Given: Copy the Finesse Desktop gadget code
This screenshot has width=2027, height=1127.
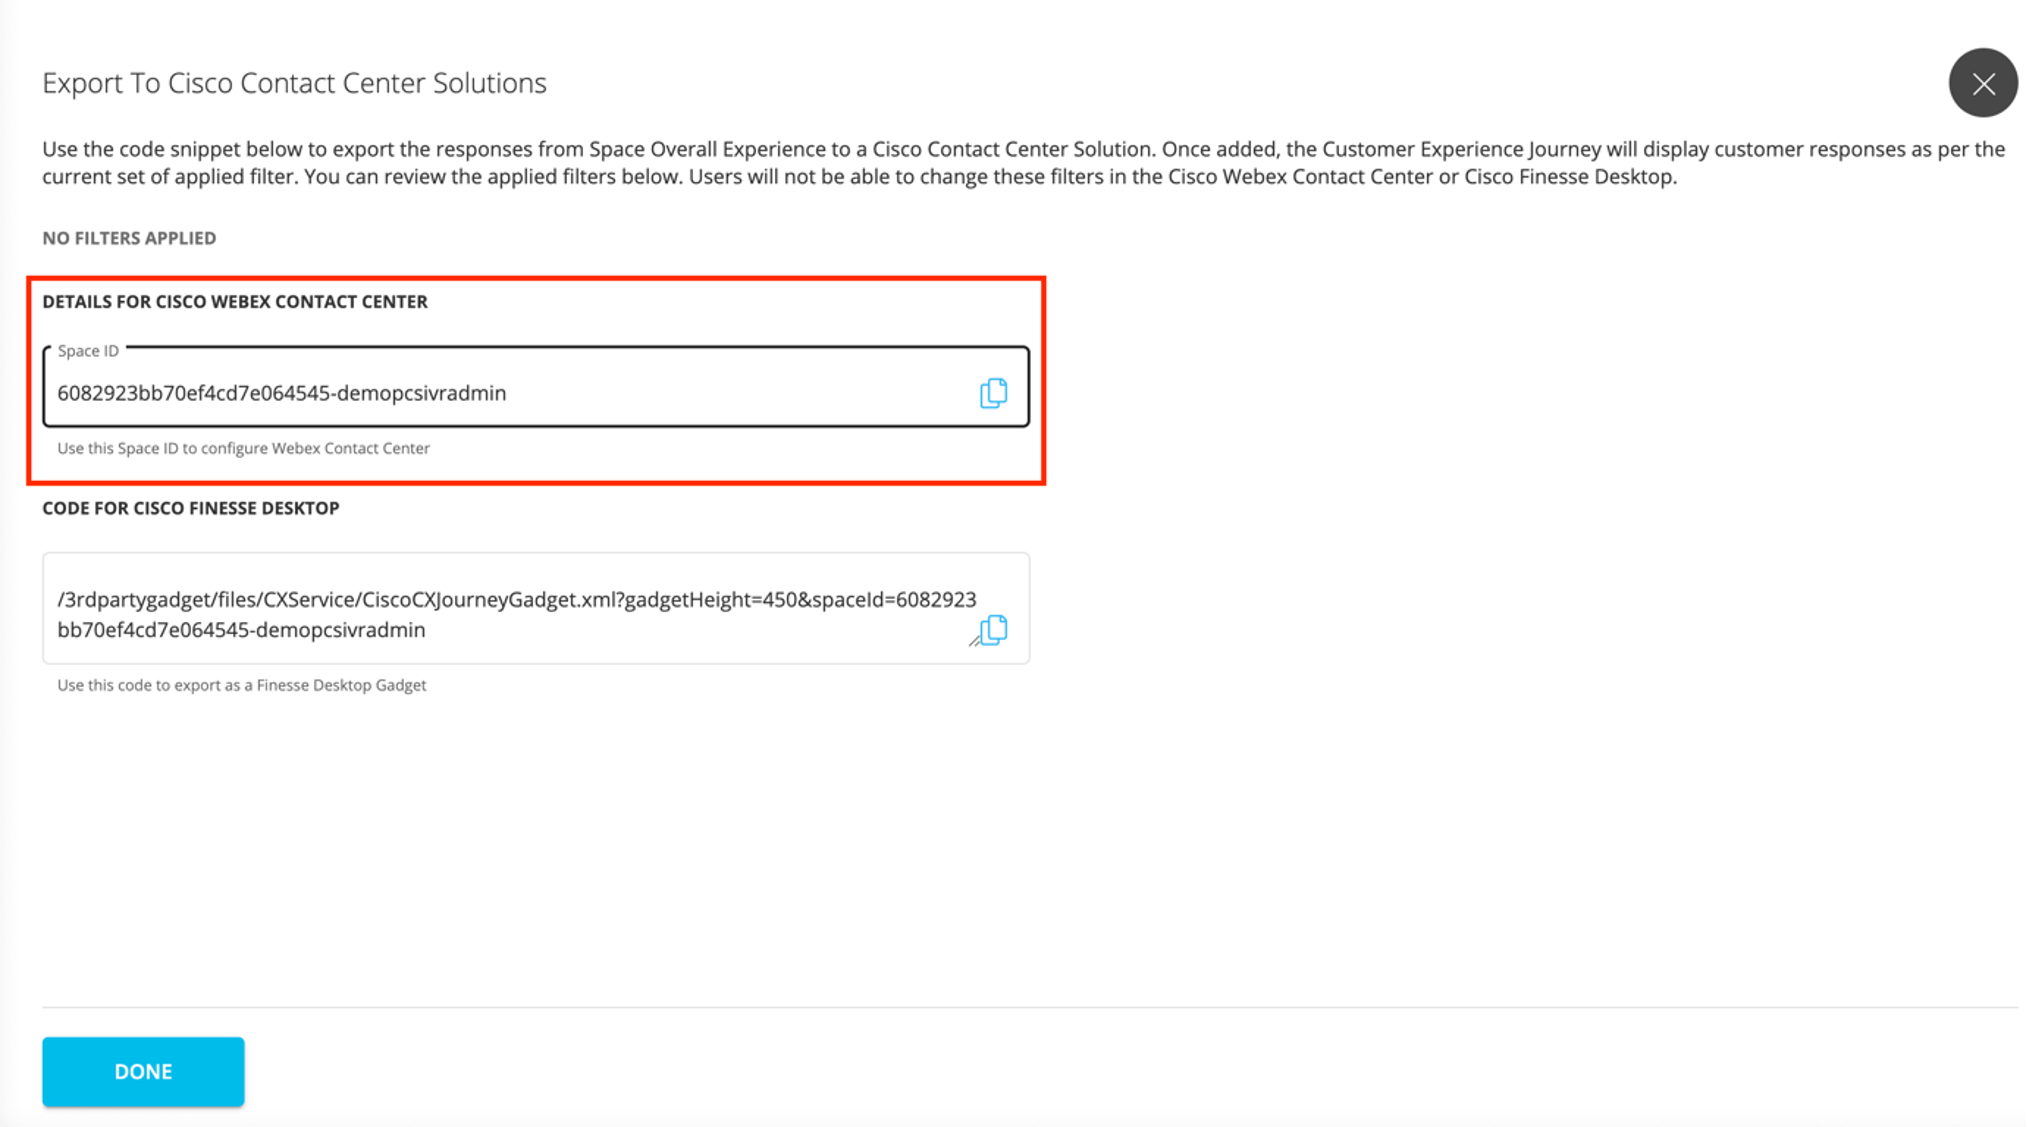Looking at the screenshot, I should point(993,630).
